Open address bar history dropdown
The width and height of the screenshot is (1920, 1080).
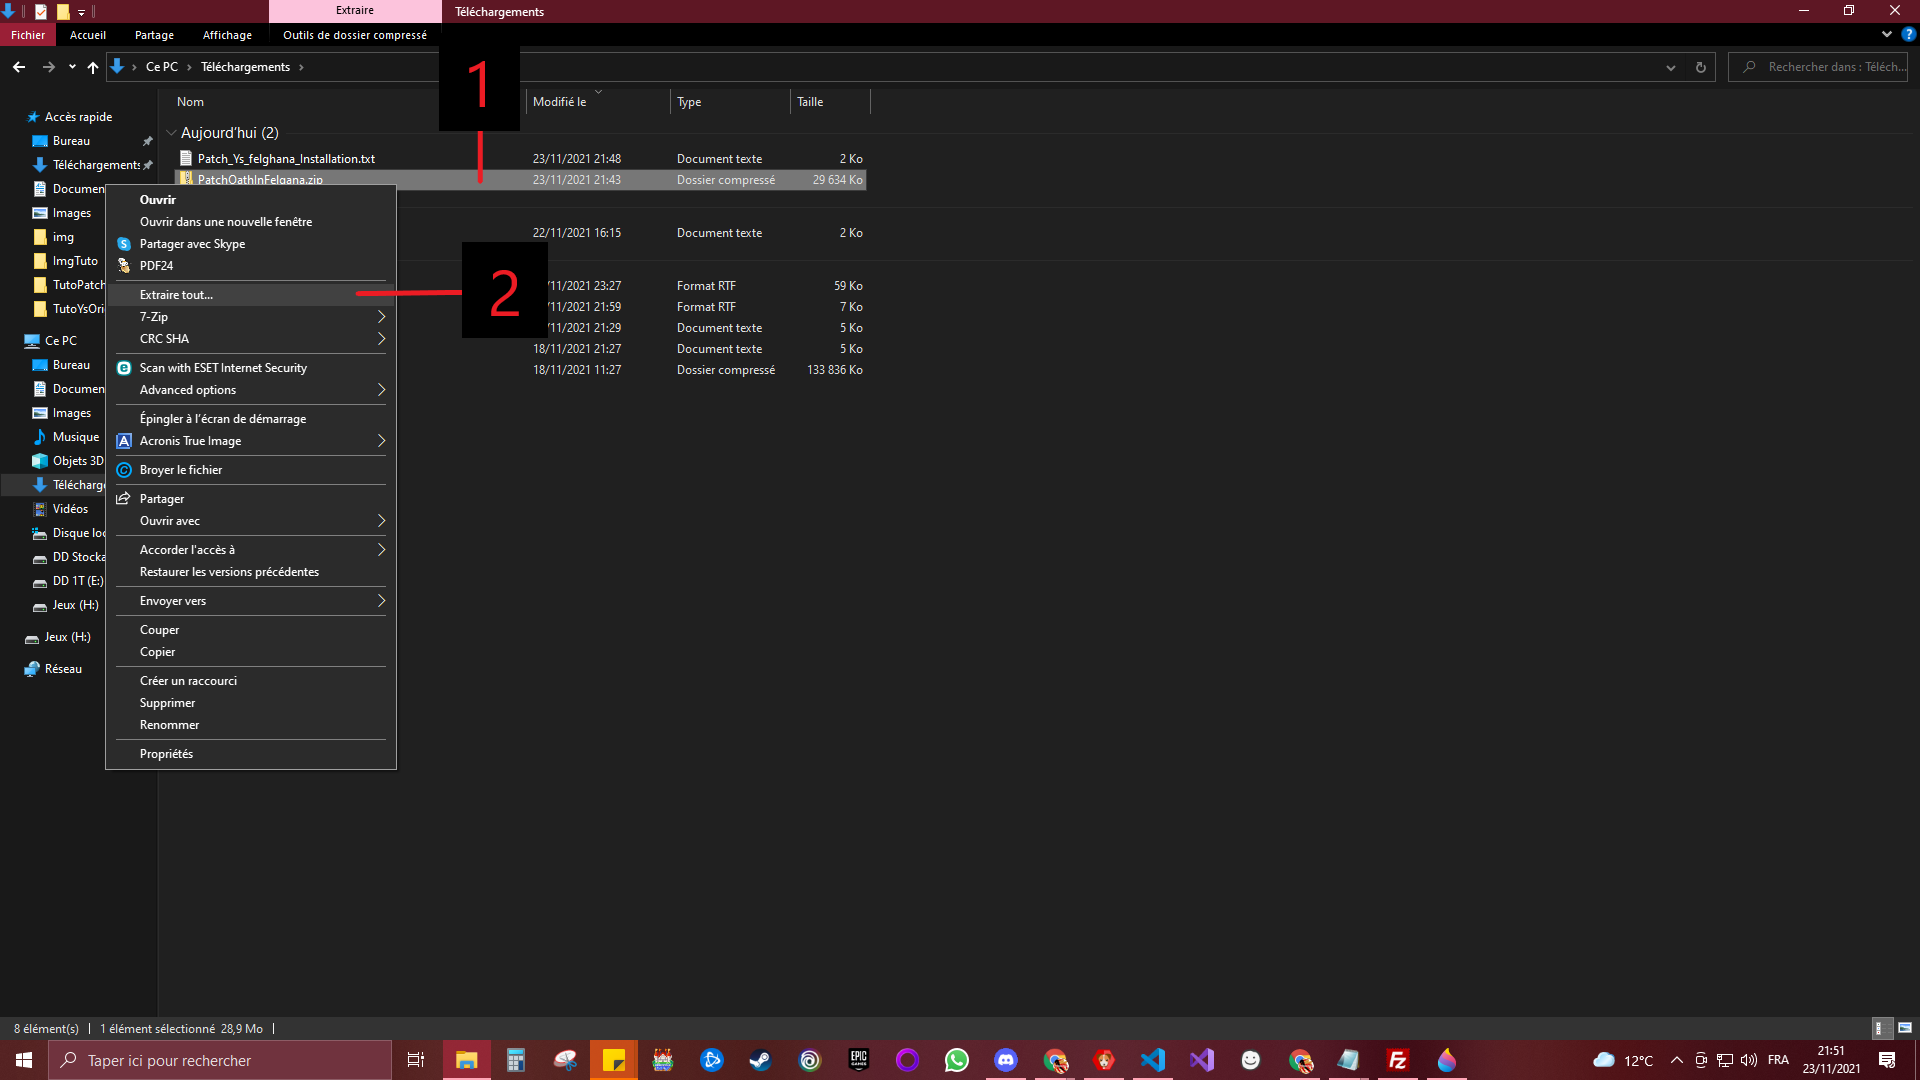click(x=1670, y=67)
